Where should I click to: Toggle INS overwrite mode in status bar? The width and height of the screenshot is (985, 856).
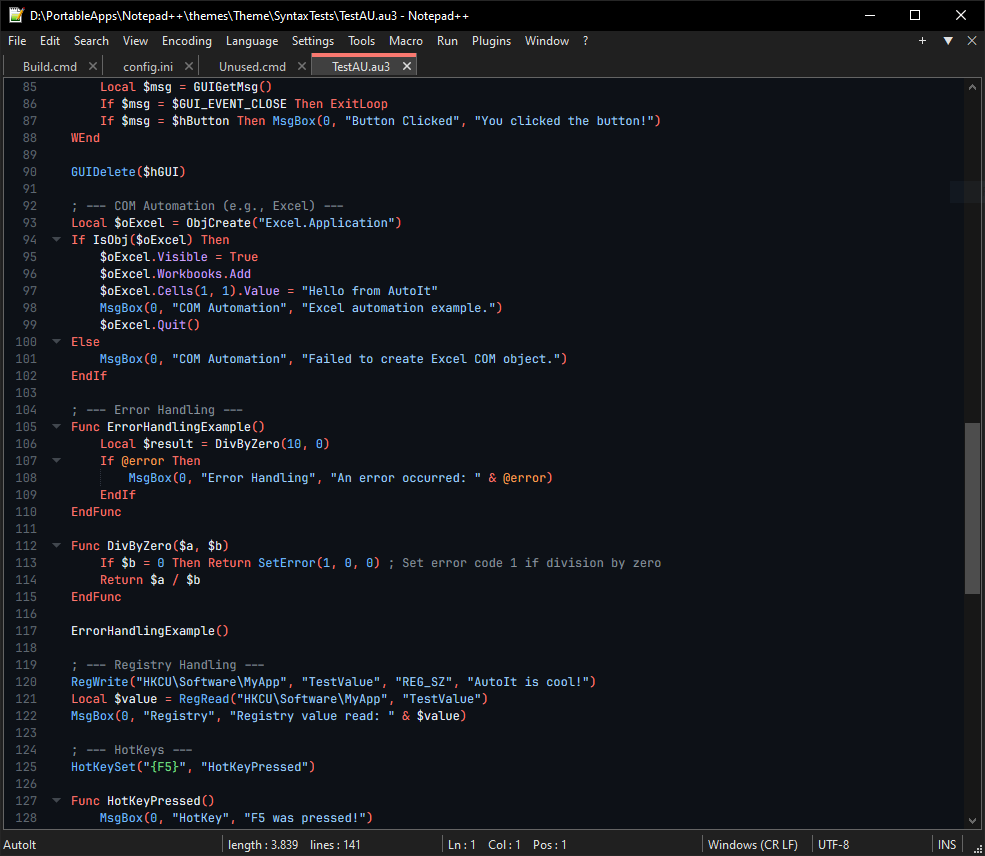(946, 844)
